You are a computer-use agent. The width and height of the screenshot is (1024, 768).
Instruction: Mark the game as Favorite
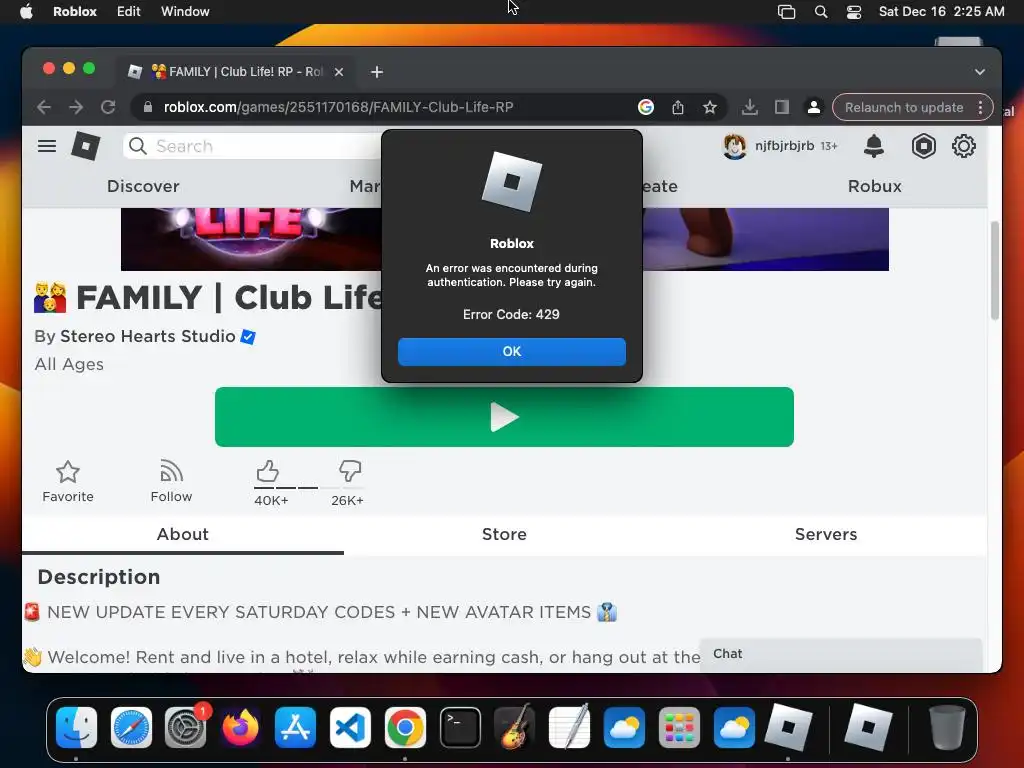68,481
